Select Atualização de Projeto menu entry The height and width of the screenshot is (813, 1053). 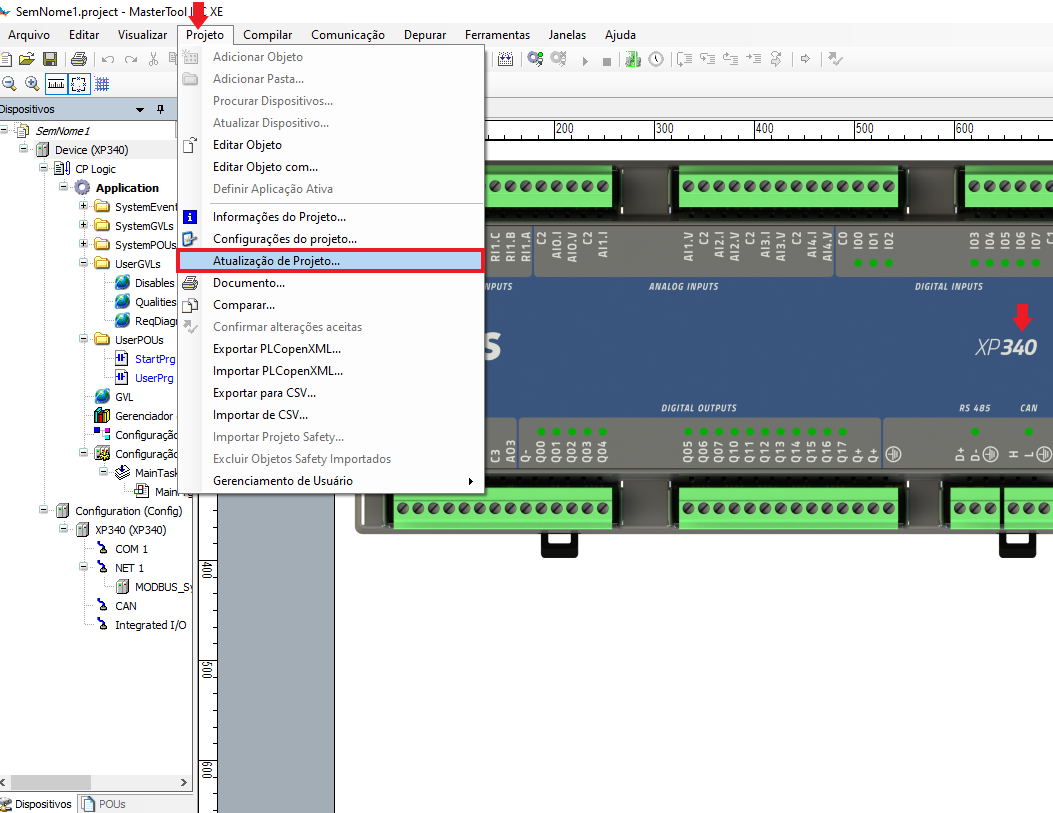point(276,261)
